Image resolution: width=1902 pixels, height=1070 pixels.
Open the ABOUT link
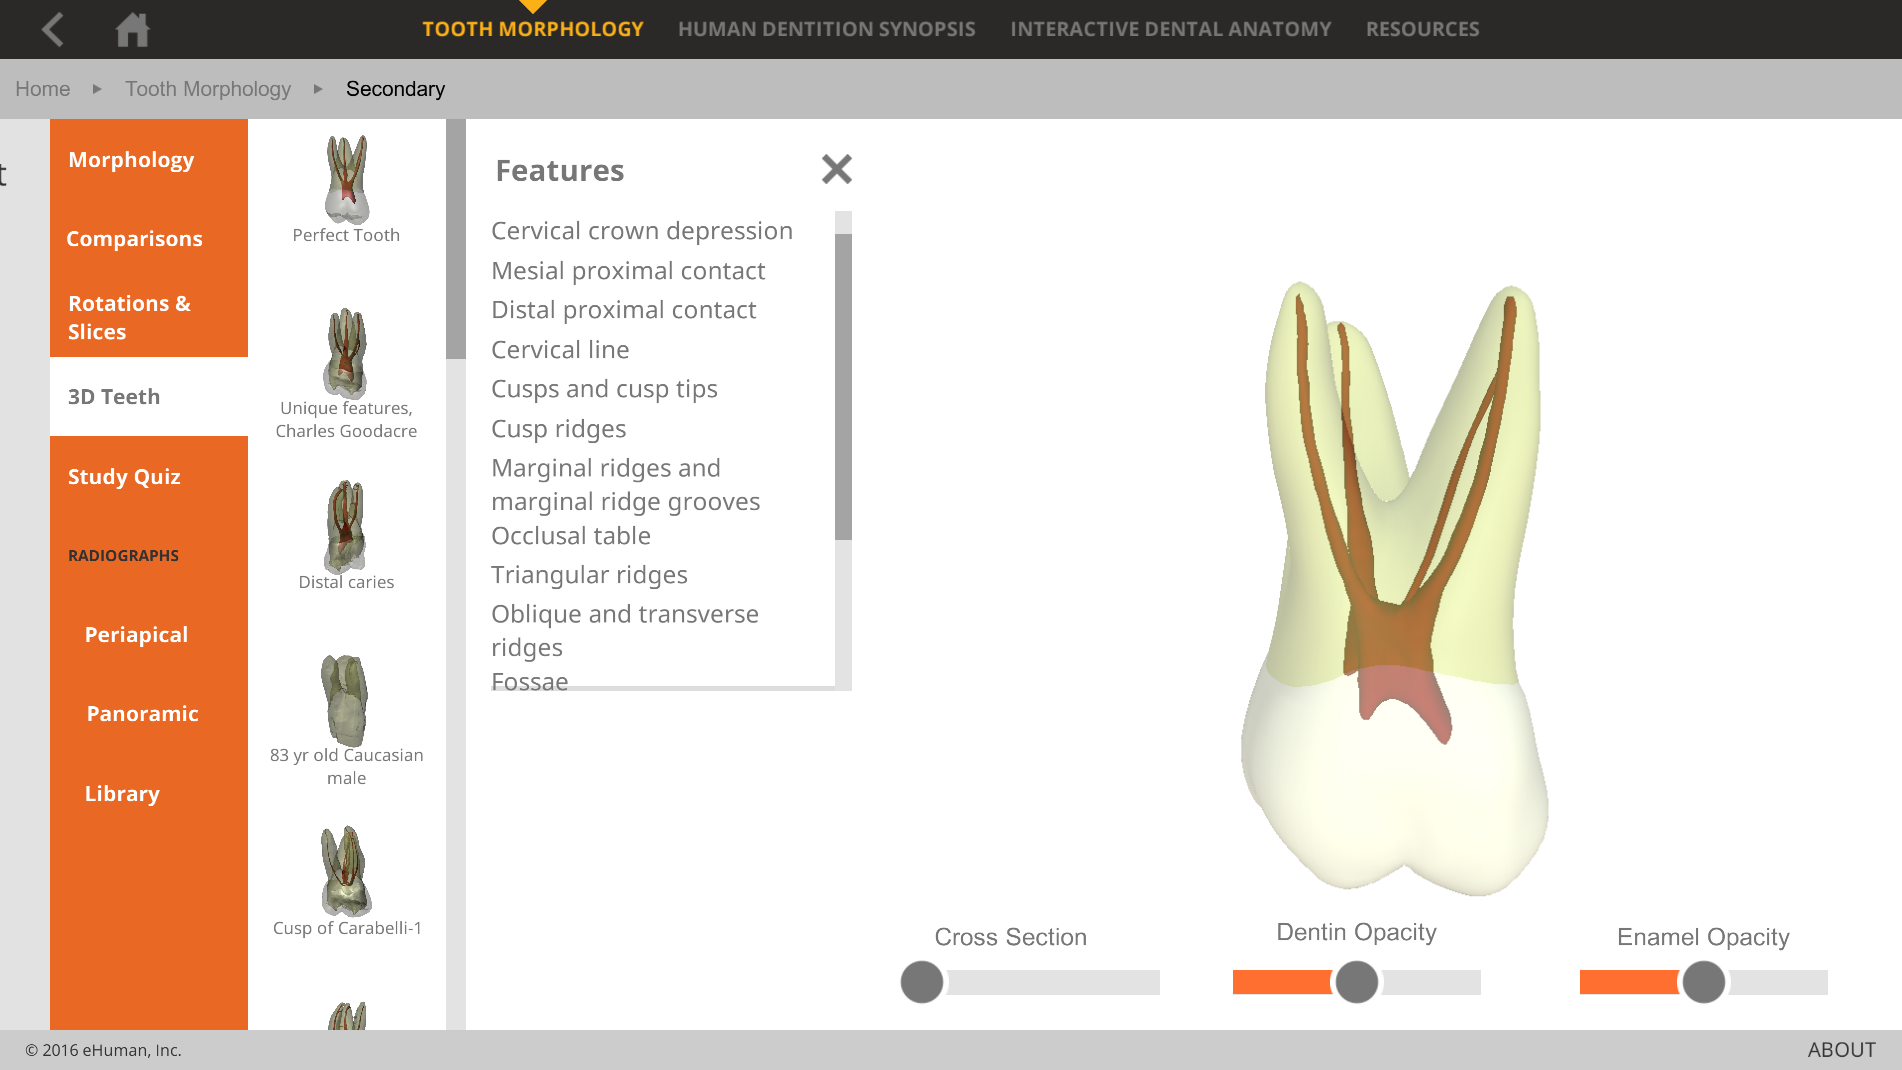pos(1841,1050)
